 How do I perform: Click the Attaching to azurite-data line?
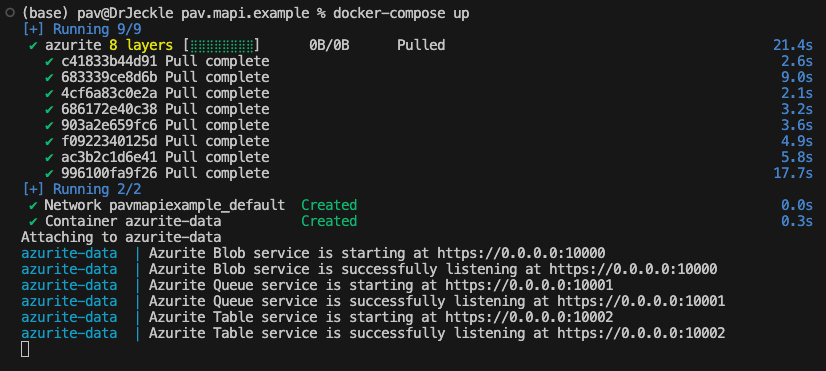[x=121, y=237]
